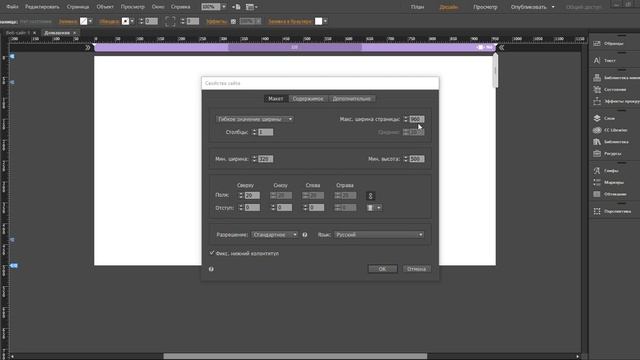Screen dimensions: 640x360
Task: Click the horizontal scrollbar at bottom
Action: coord(295,356)
